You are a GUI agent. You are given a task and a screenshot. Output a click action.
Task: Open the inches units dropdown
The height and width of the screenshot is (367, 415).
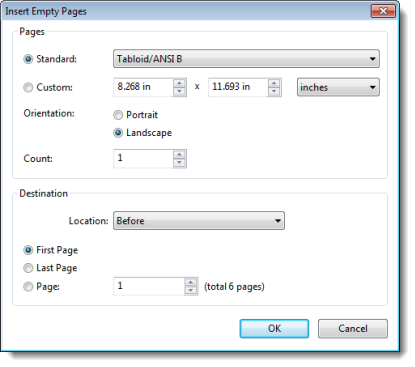point(338,87)
